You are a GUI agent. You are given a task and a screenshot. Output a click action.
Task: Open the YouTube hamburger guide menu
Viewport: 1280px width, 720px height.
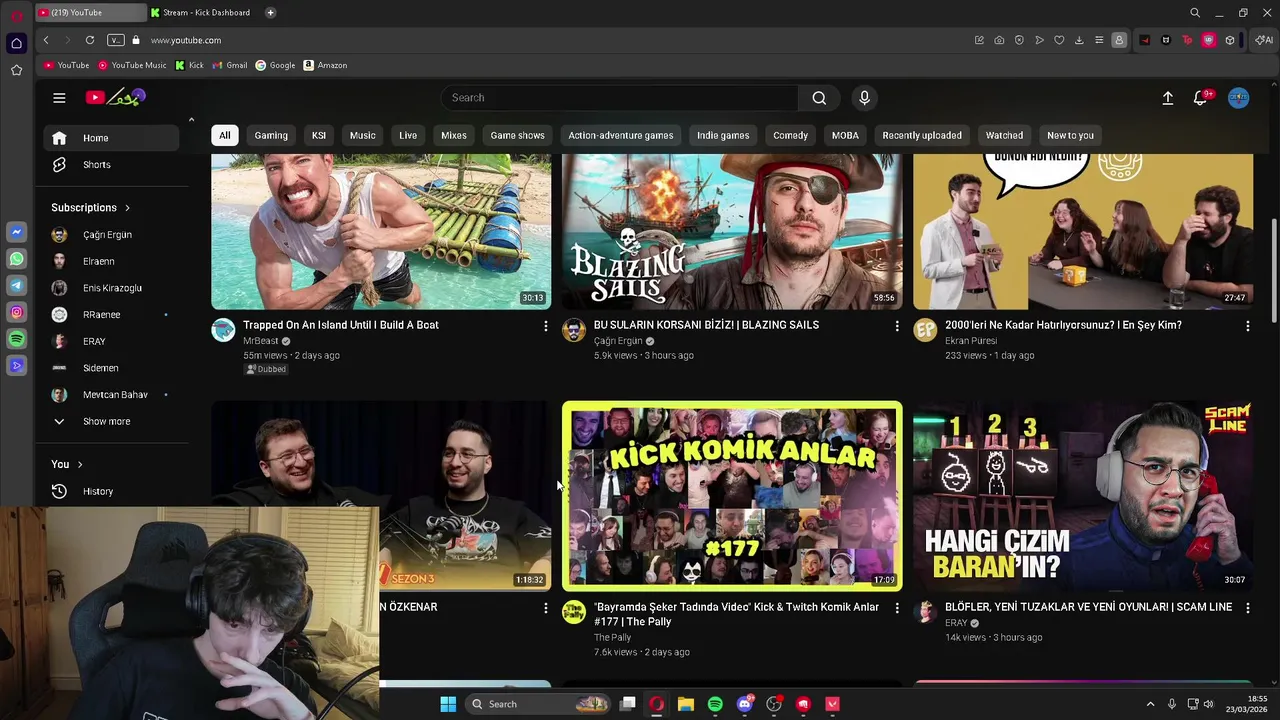[59, 97]
